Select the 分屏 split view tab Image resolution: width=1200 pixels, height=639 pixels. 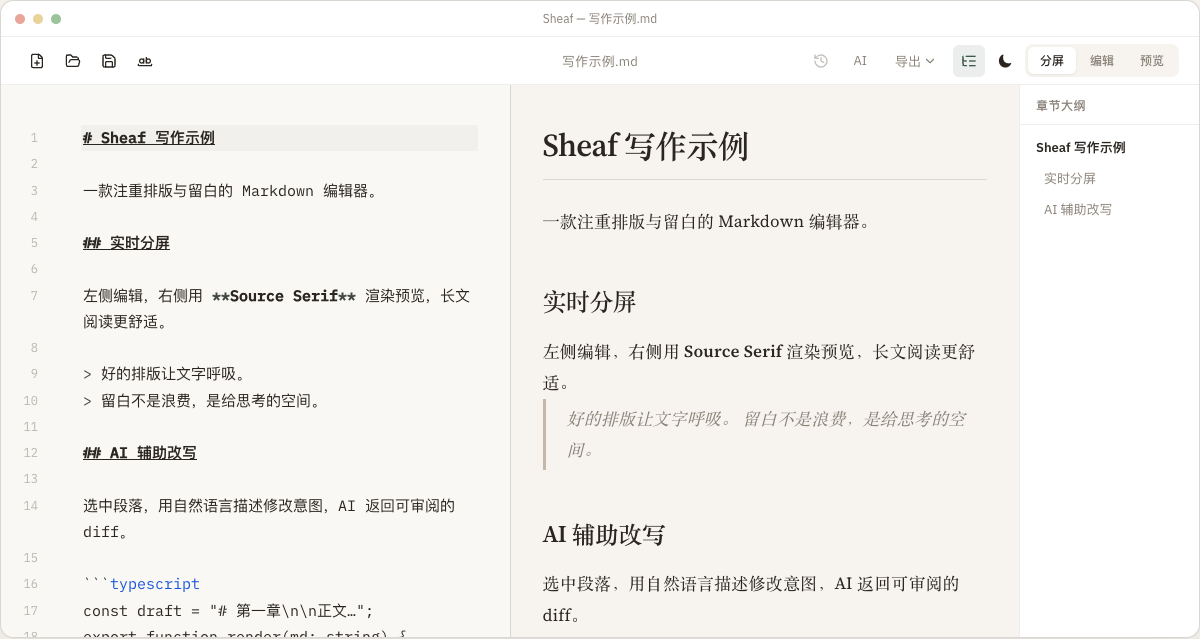[1052, 61]
